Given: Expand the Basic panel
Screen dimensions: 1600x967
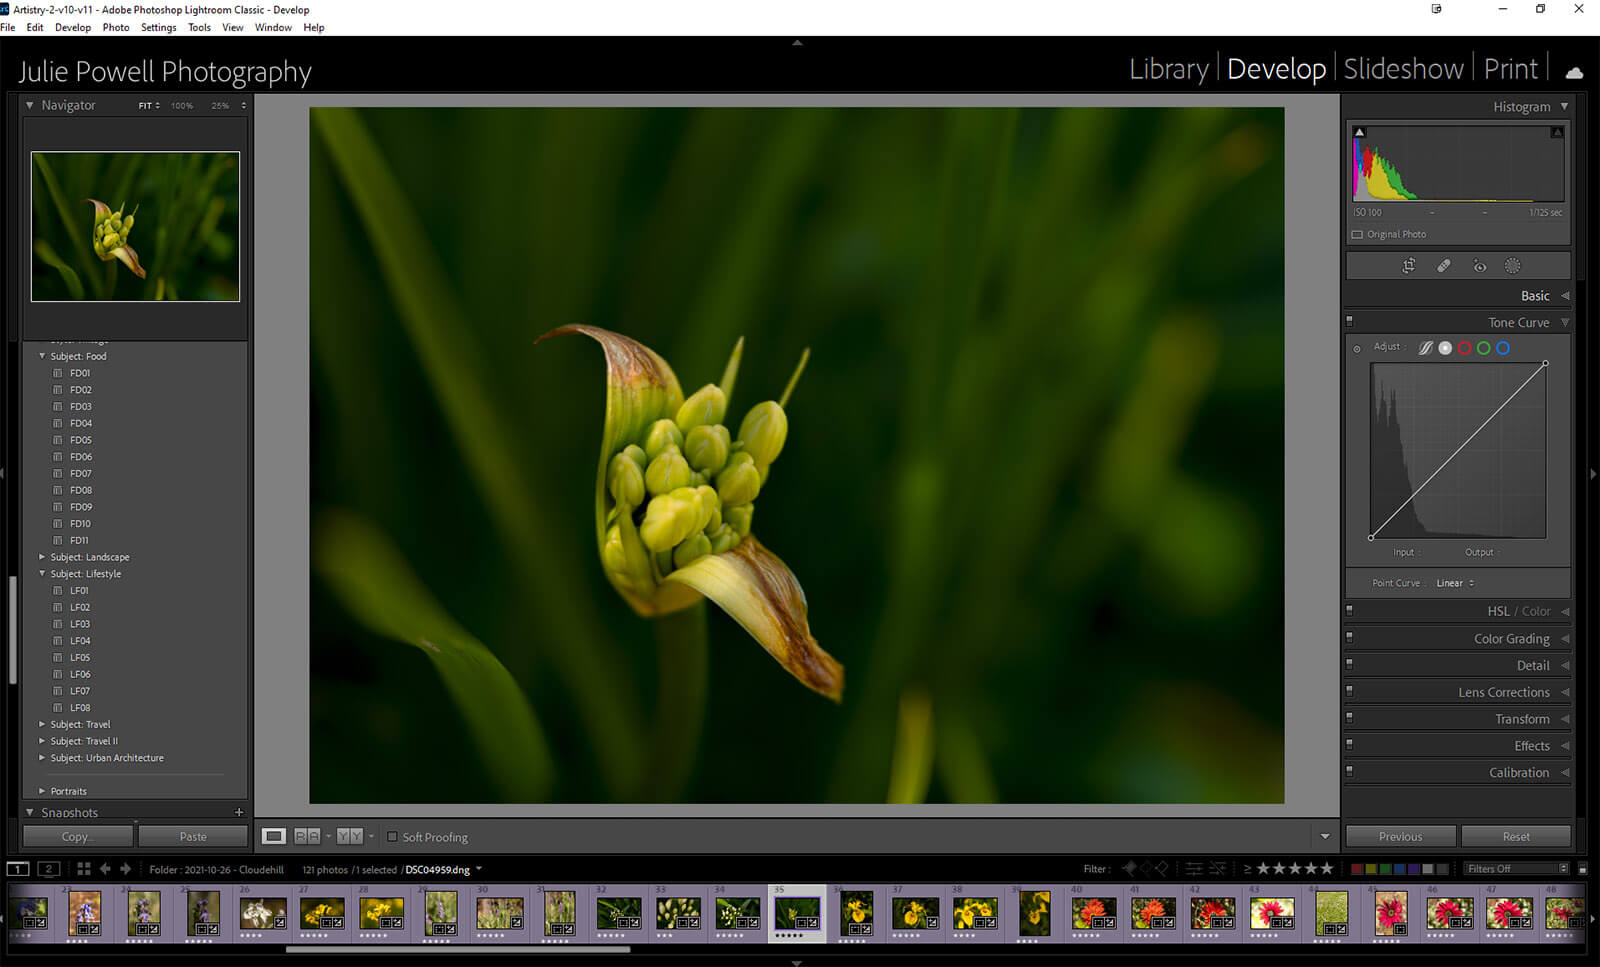Looking at the screenshot, I should pyautogui.click(x=1534, y=296).
